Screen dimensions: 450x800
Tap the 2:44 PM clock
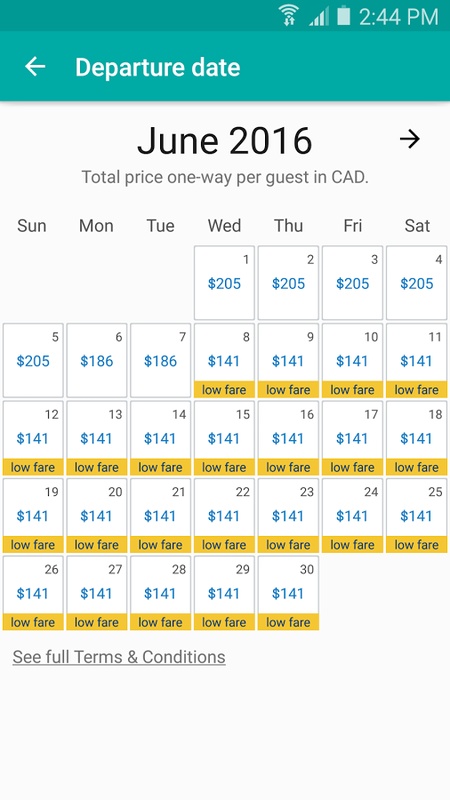[x=398, y=17]
